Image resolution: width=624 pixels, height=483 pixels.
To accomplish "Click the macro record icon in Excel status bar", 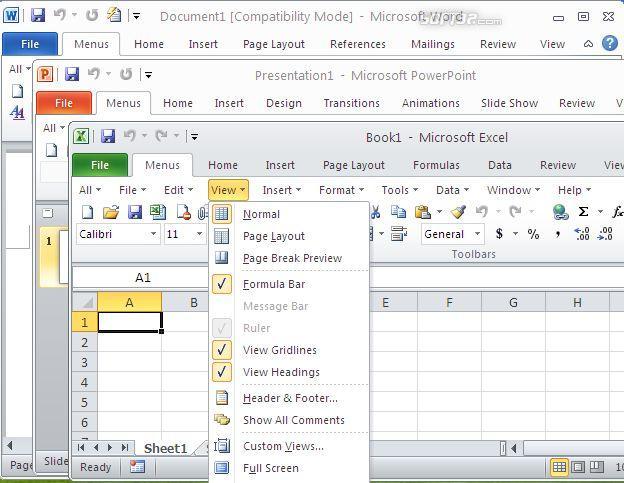I will point(137,467).
